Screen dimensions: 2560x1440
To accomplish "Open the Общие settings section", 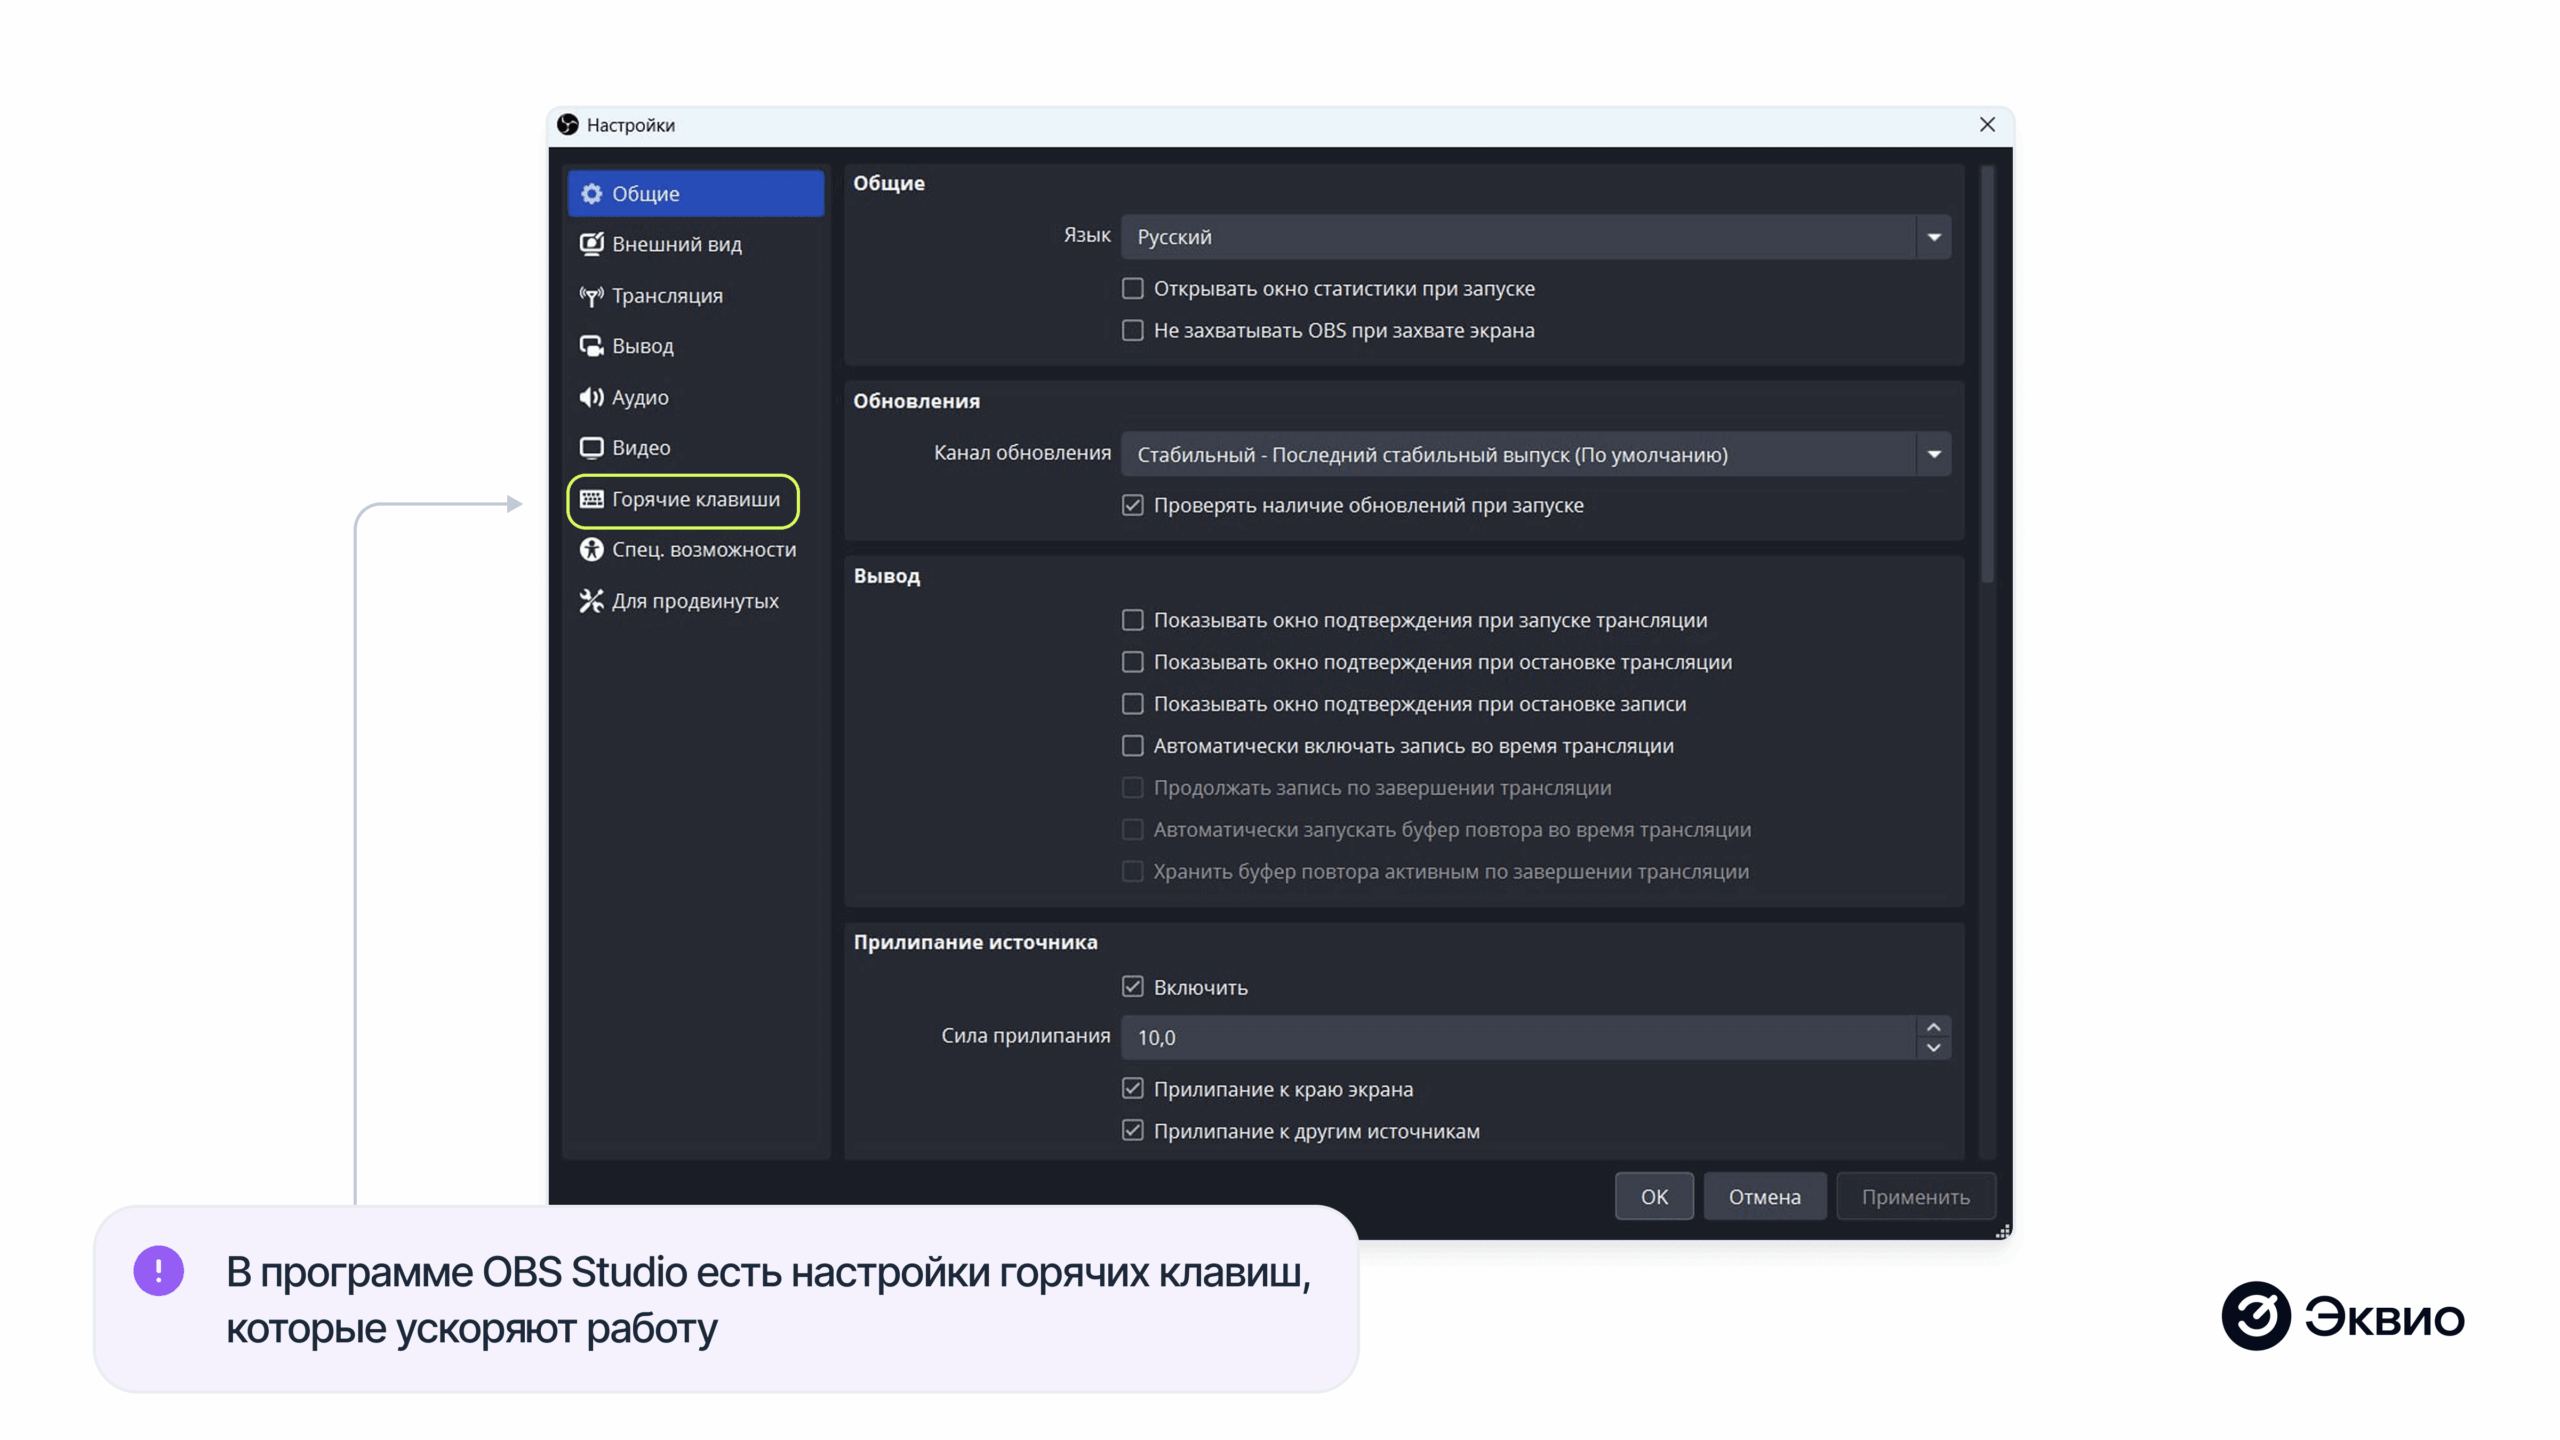I will [645, 193].
